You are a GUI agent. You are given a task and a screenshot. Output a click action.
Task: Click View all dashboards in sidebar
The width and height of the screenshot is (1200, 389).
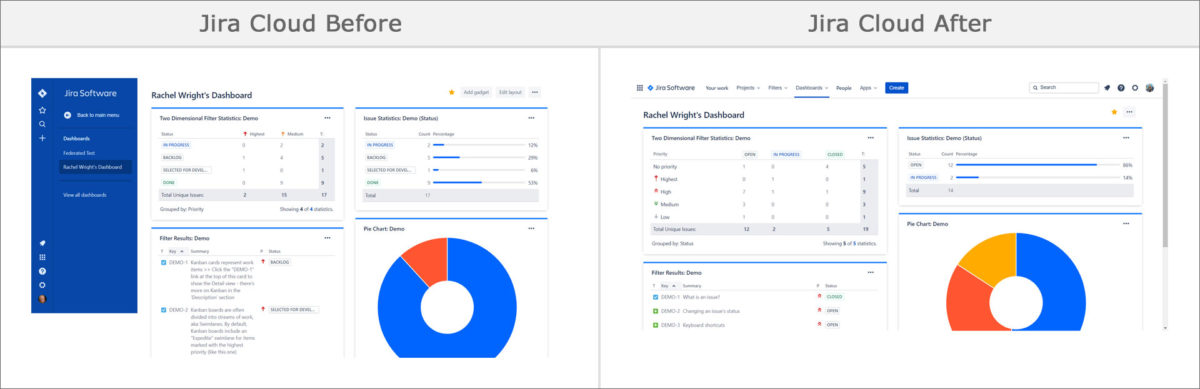[x=84, y=195]
